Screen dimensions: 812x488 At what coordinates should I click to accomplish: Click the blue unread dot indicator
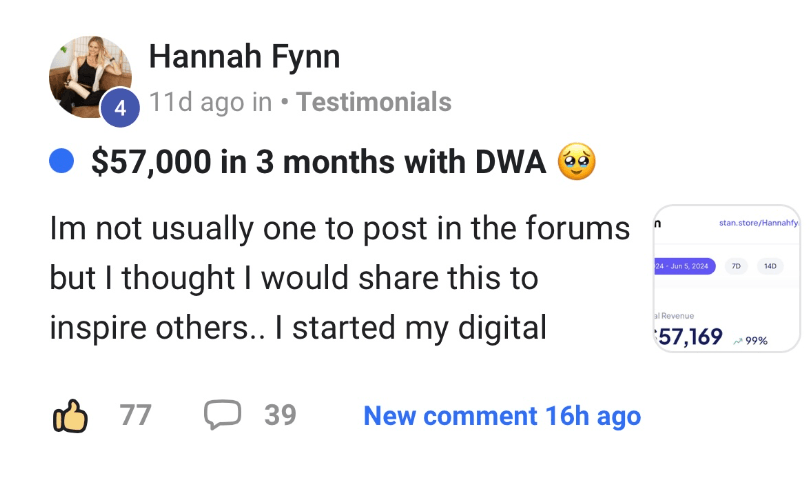pyautogui.click(x=62, y=161)
